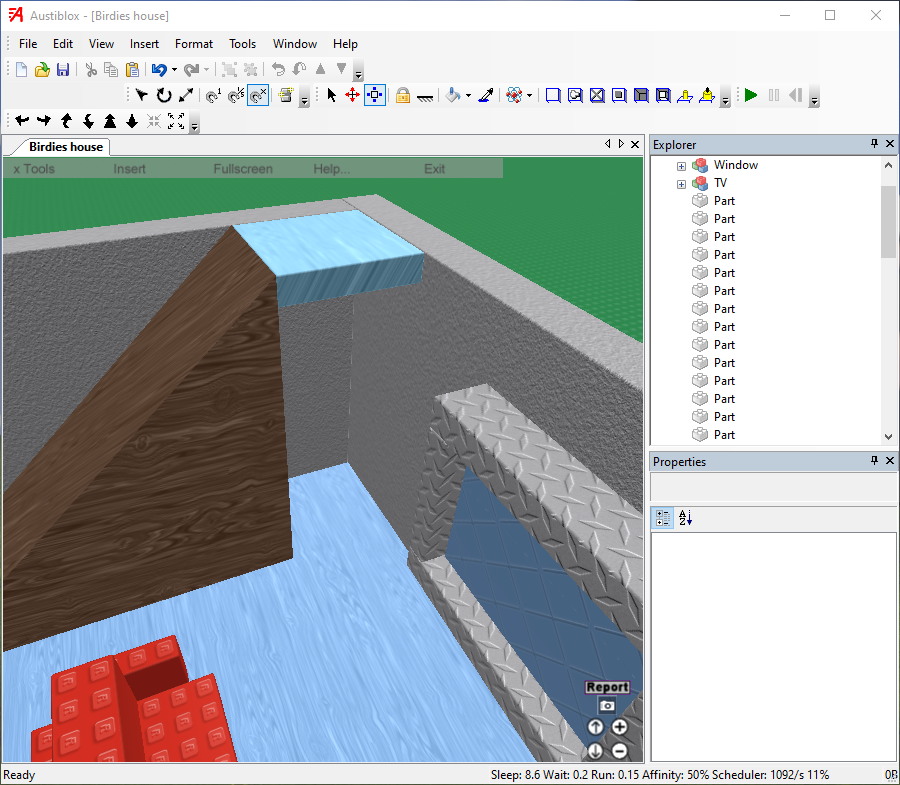Open the Edit menu
Viewport: 900px width, 785px height.
[63, 44]
